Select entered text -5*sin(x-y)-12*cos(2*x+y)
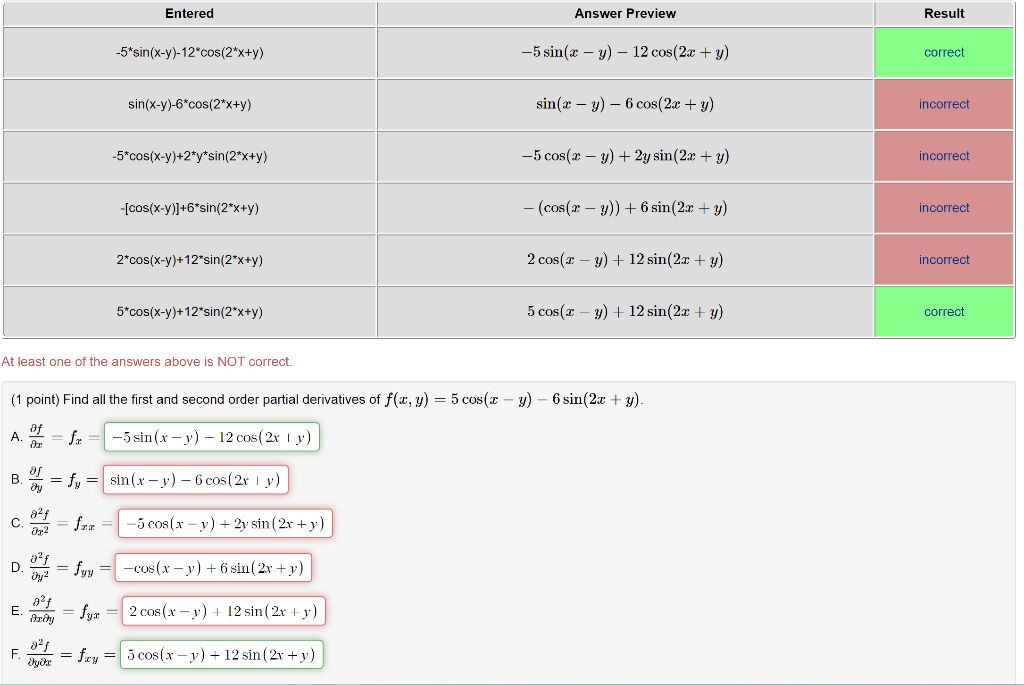The image size is (1024, 685). click(x=189, y=52)
